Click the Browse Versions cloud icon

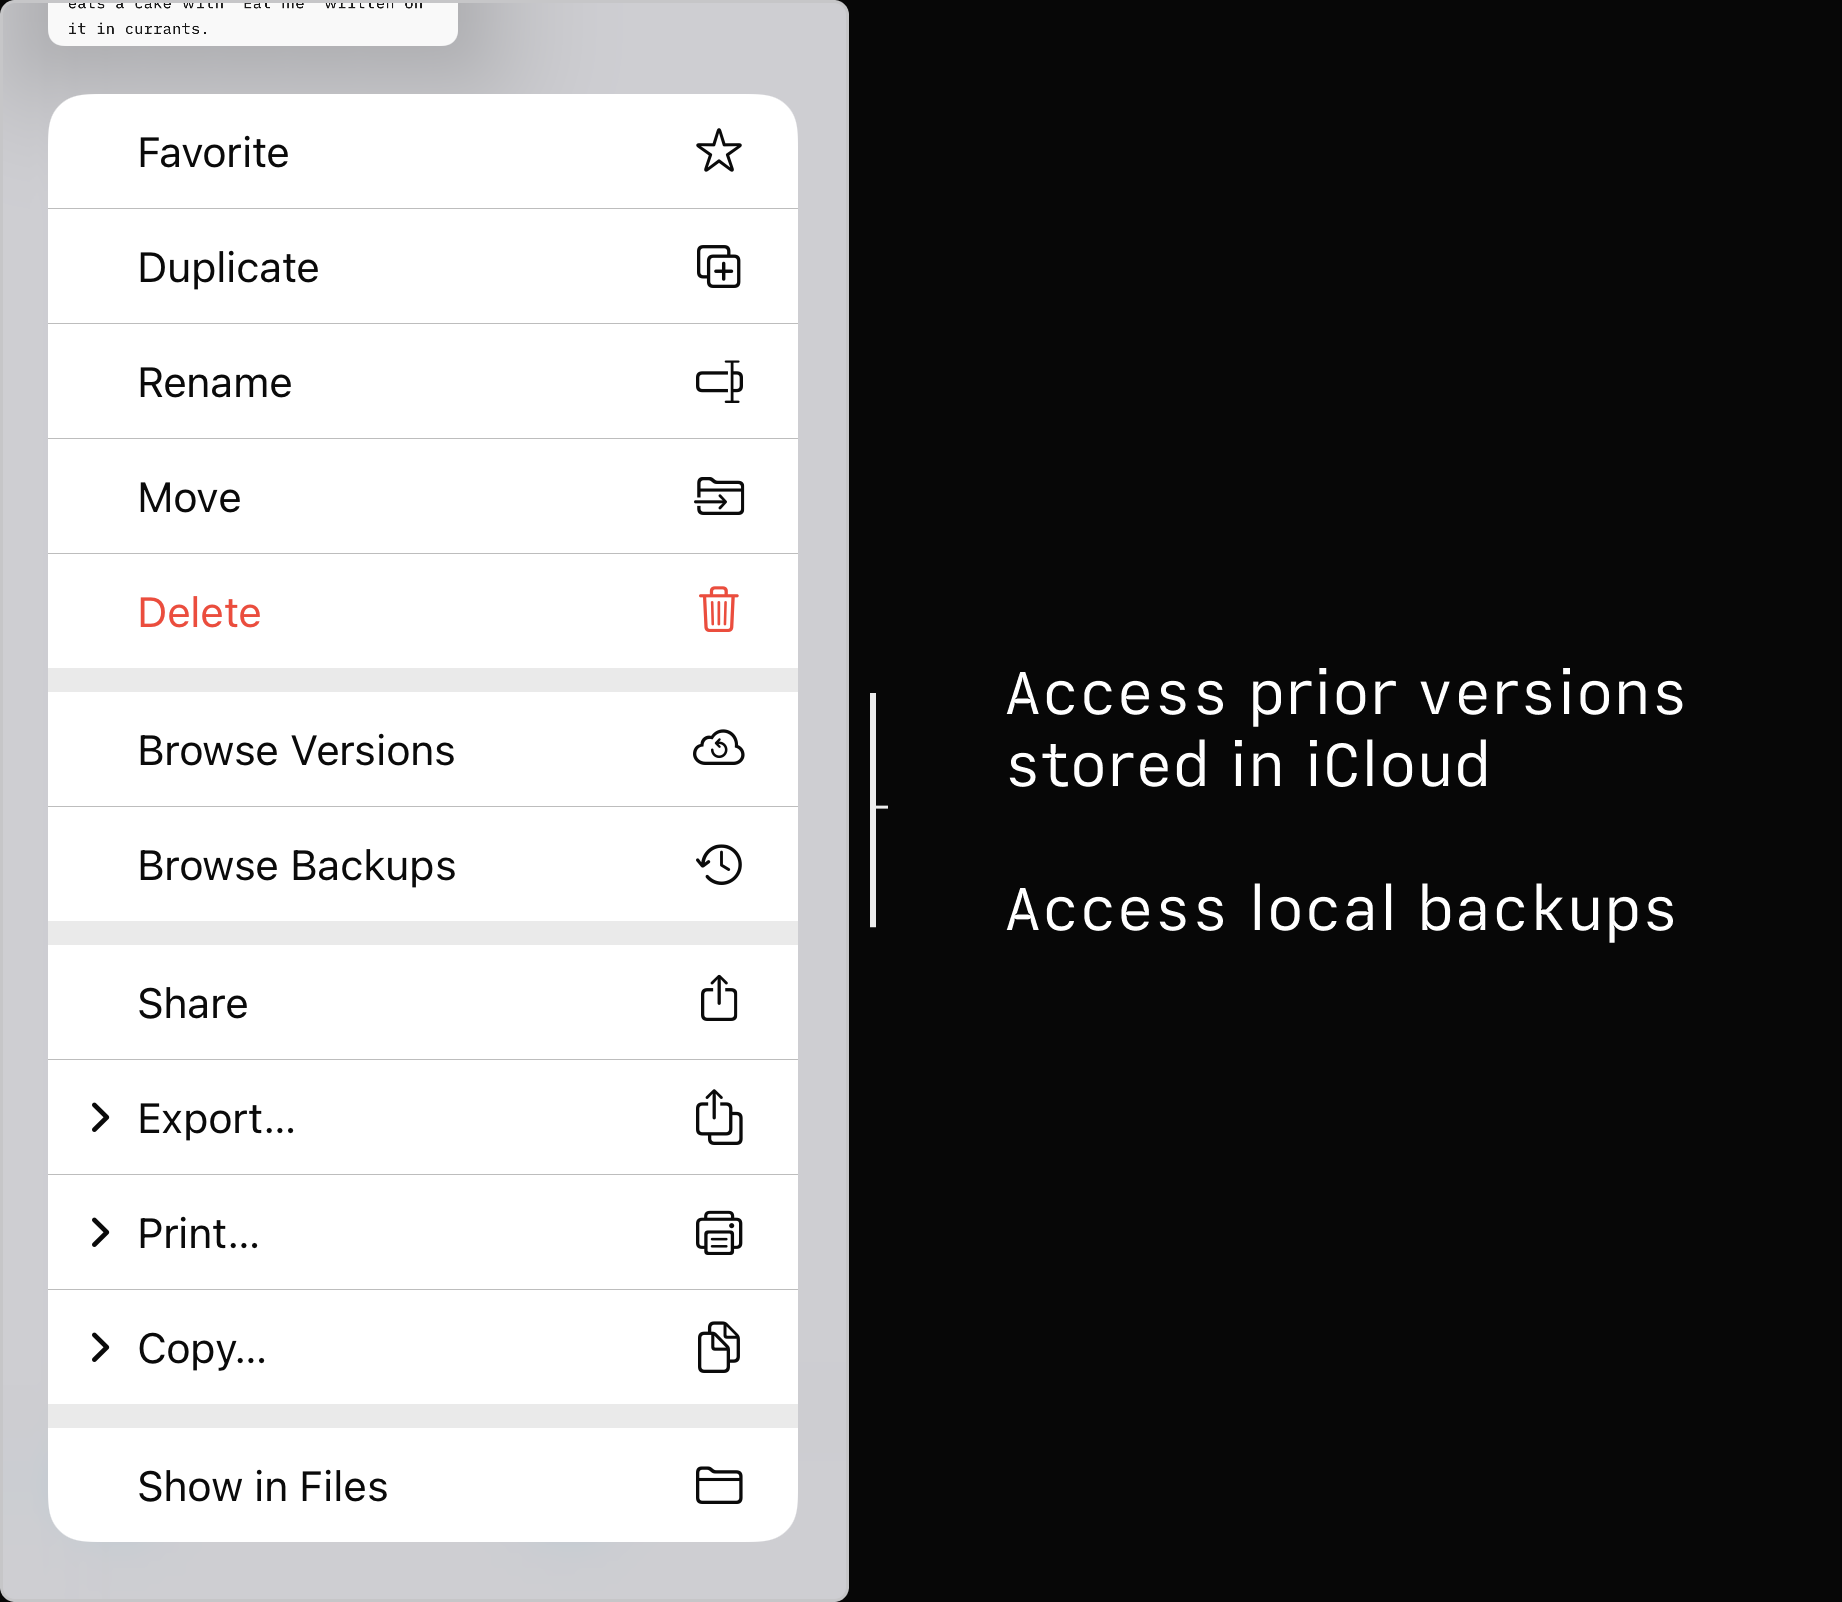point(718,749)
